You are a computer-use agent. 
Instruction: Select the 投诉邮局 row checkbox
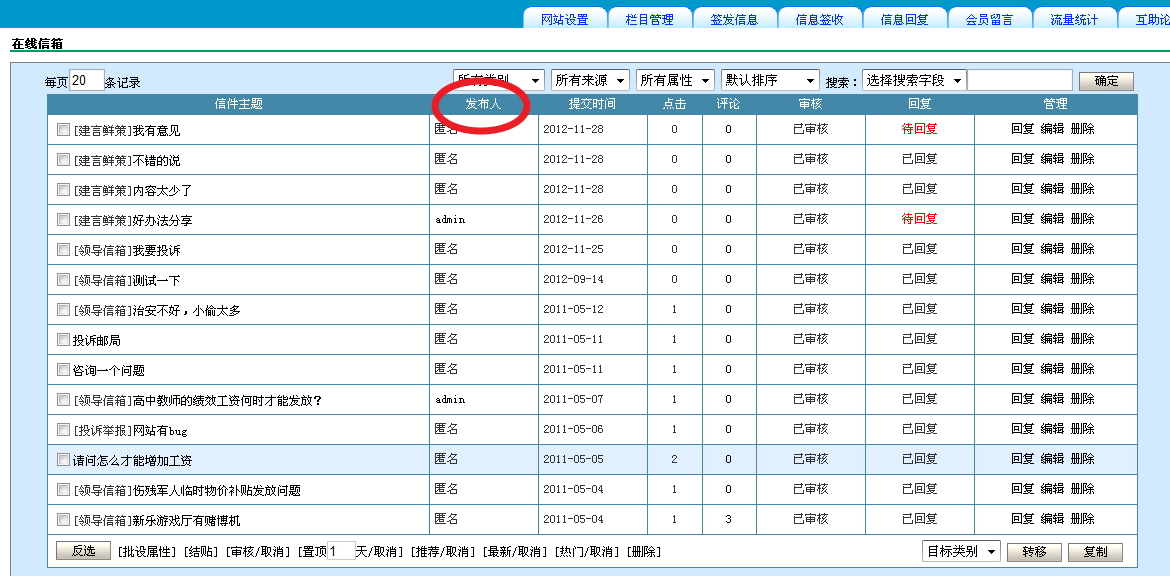click(x=64, y=340)
